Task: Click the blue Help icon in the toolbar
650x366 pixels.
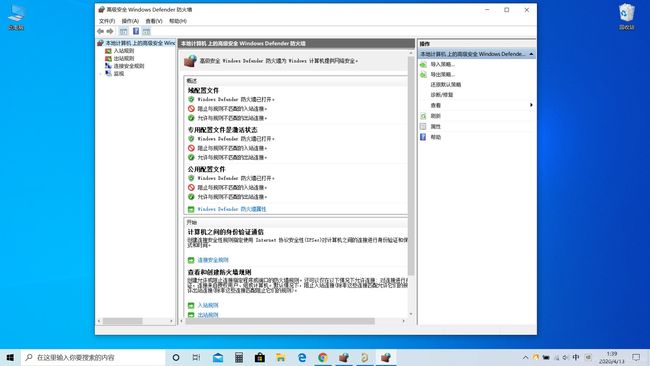Action: 136,32
